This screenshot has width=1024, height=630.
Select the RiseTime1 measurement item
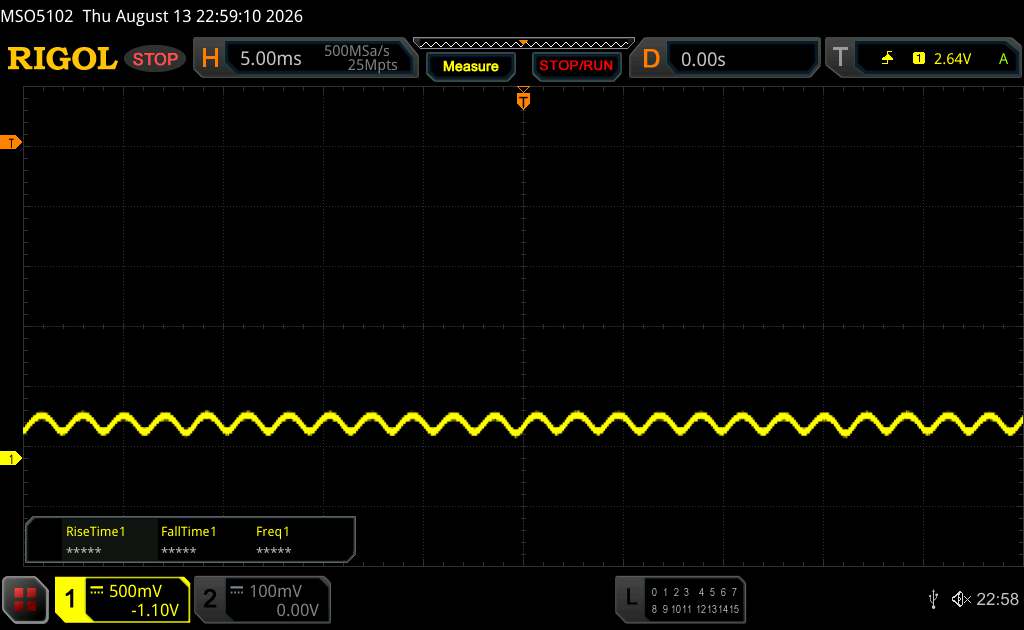(95, 540)
